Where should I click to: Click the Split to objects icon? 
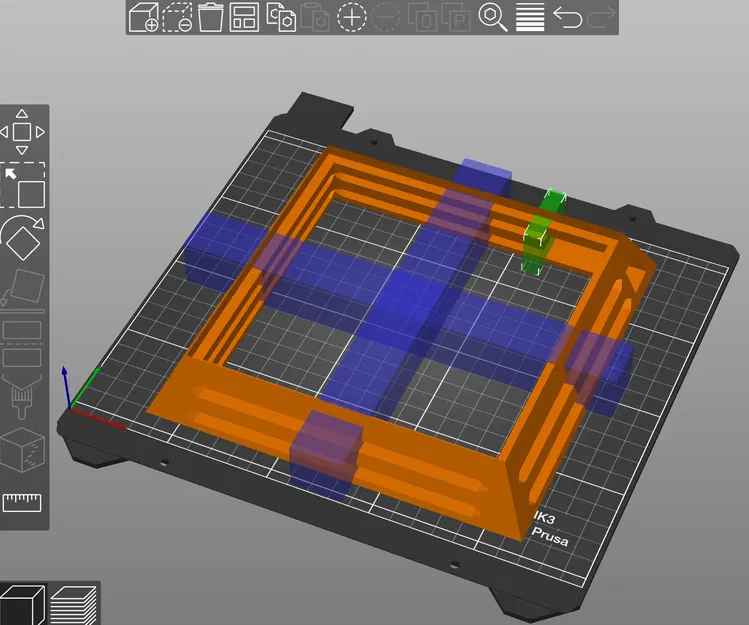(x=422, y=17)
